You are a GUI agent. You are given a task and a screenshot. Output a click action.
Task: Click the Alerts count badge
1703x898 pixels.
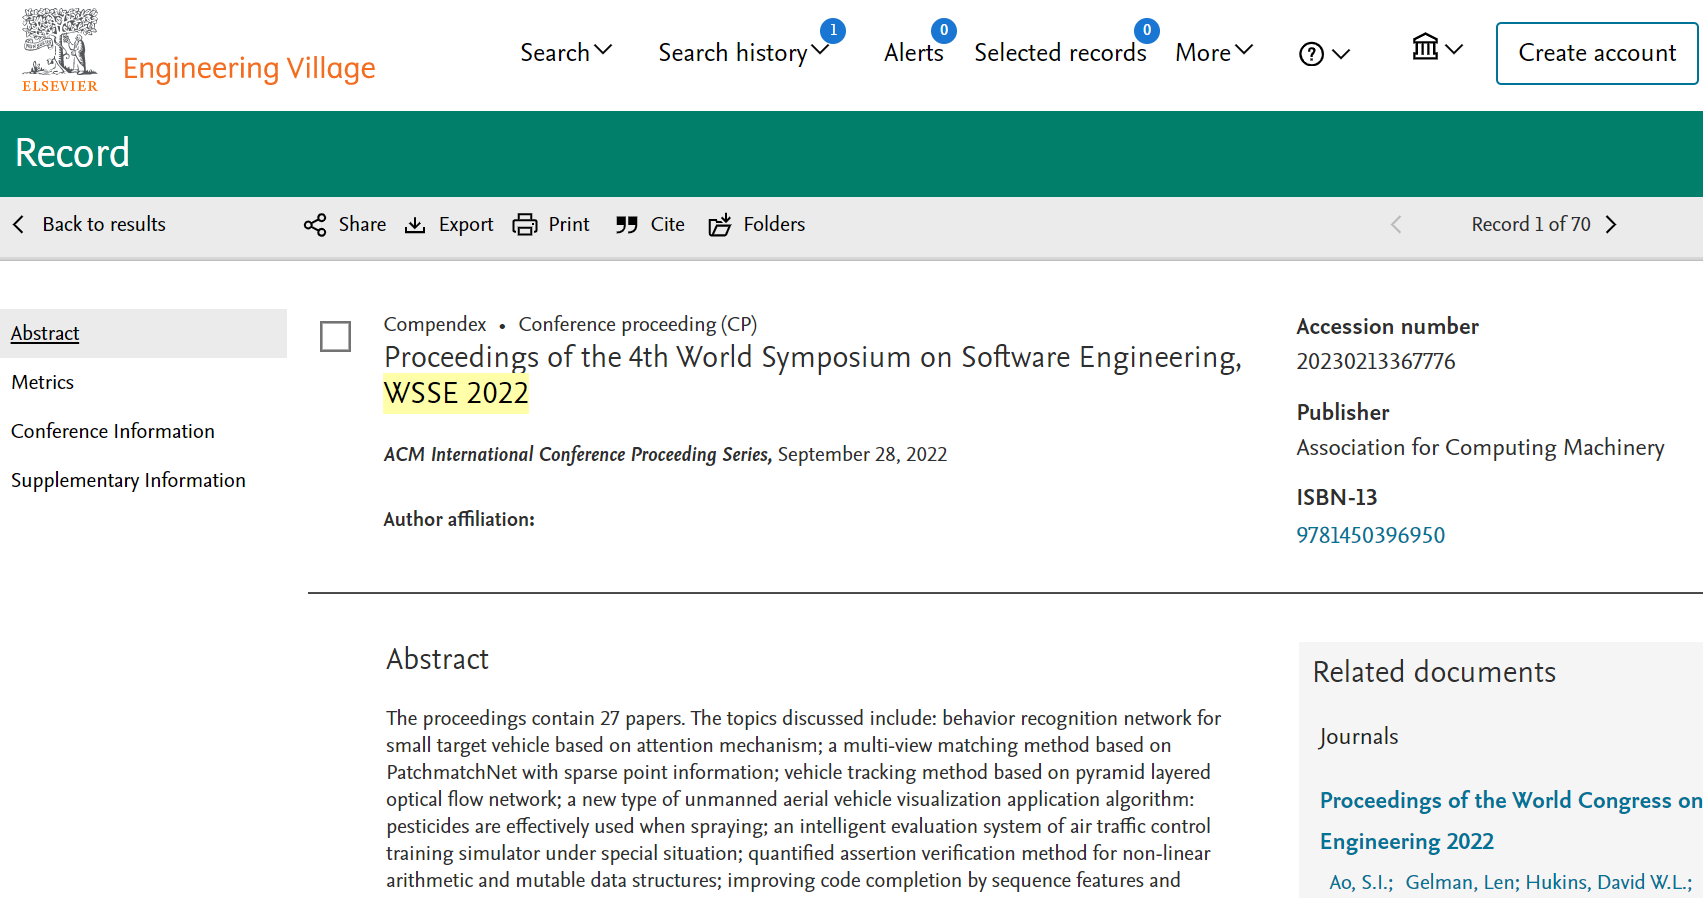click(x=943, y=31)
